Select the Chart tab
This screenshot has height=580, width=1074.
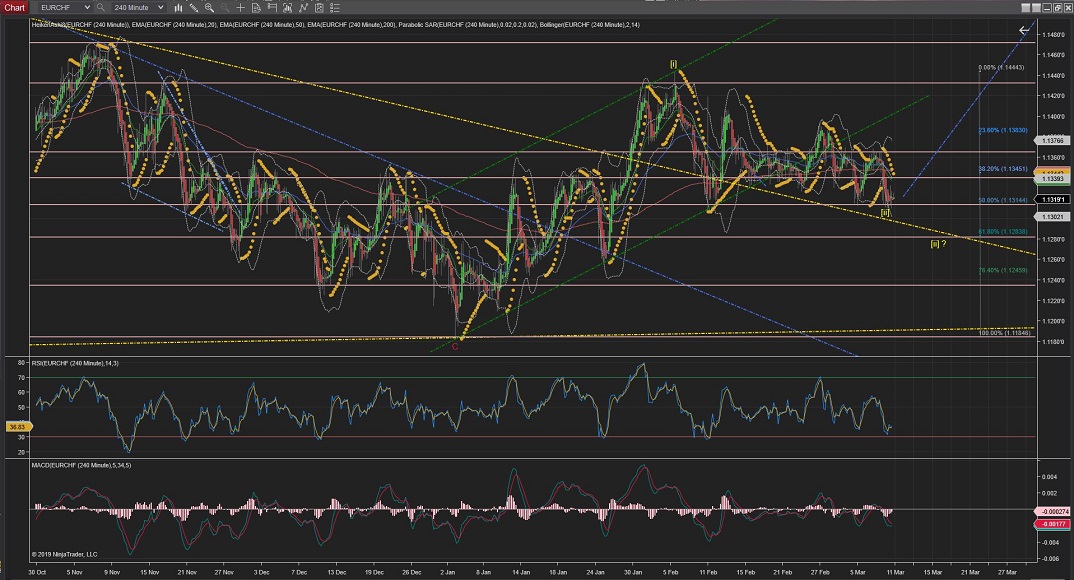pyautogui.click(x=14, y=8)
